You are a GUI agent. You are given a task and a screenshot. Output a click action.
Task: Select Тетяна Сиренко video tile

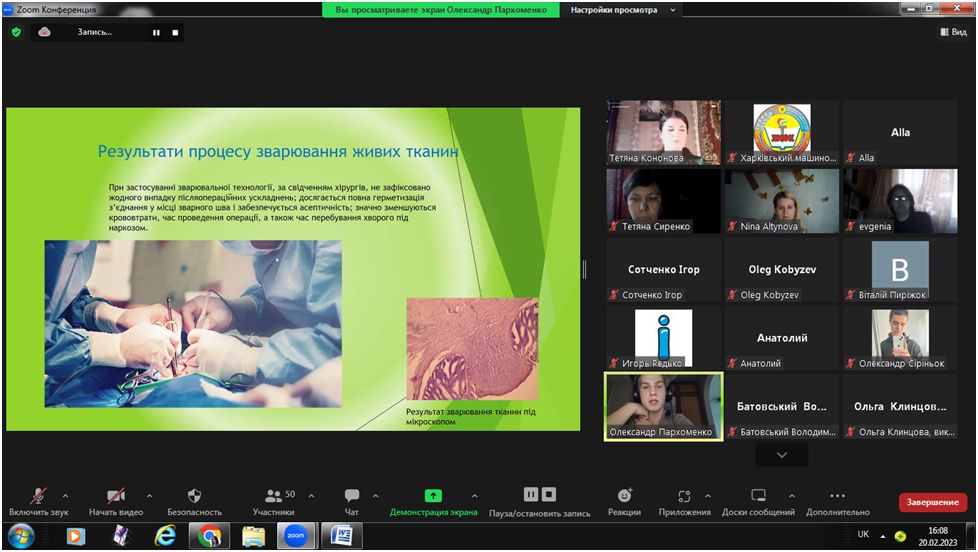(x=664, y=201)
